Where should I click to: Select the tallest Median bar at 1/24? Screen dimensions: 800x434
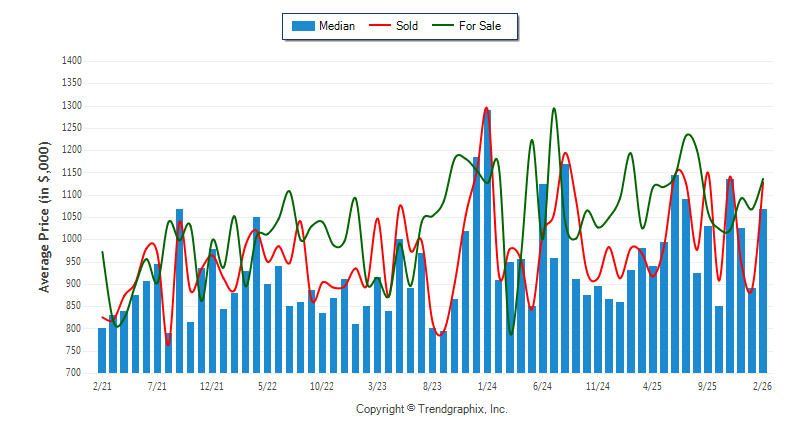coord(487,240)
